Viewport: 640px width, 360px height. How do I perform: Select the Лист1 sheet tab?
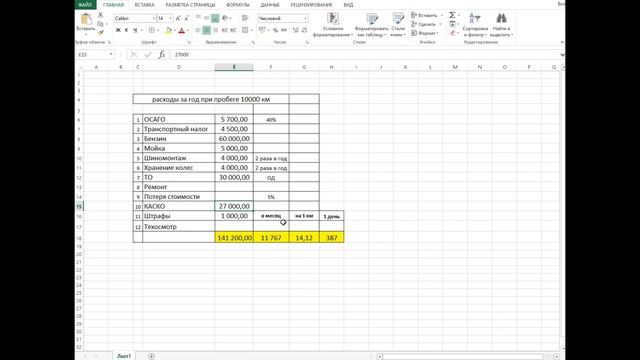124,356
